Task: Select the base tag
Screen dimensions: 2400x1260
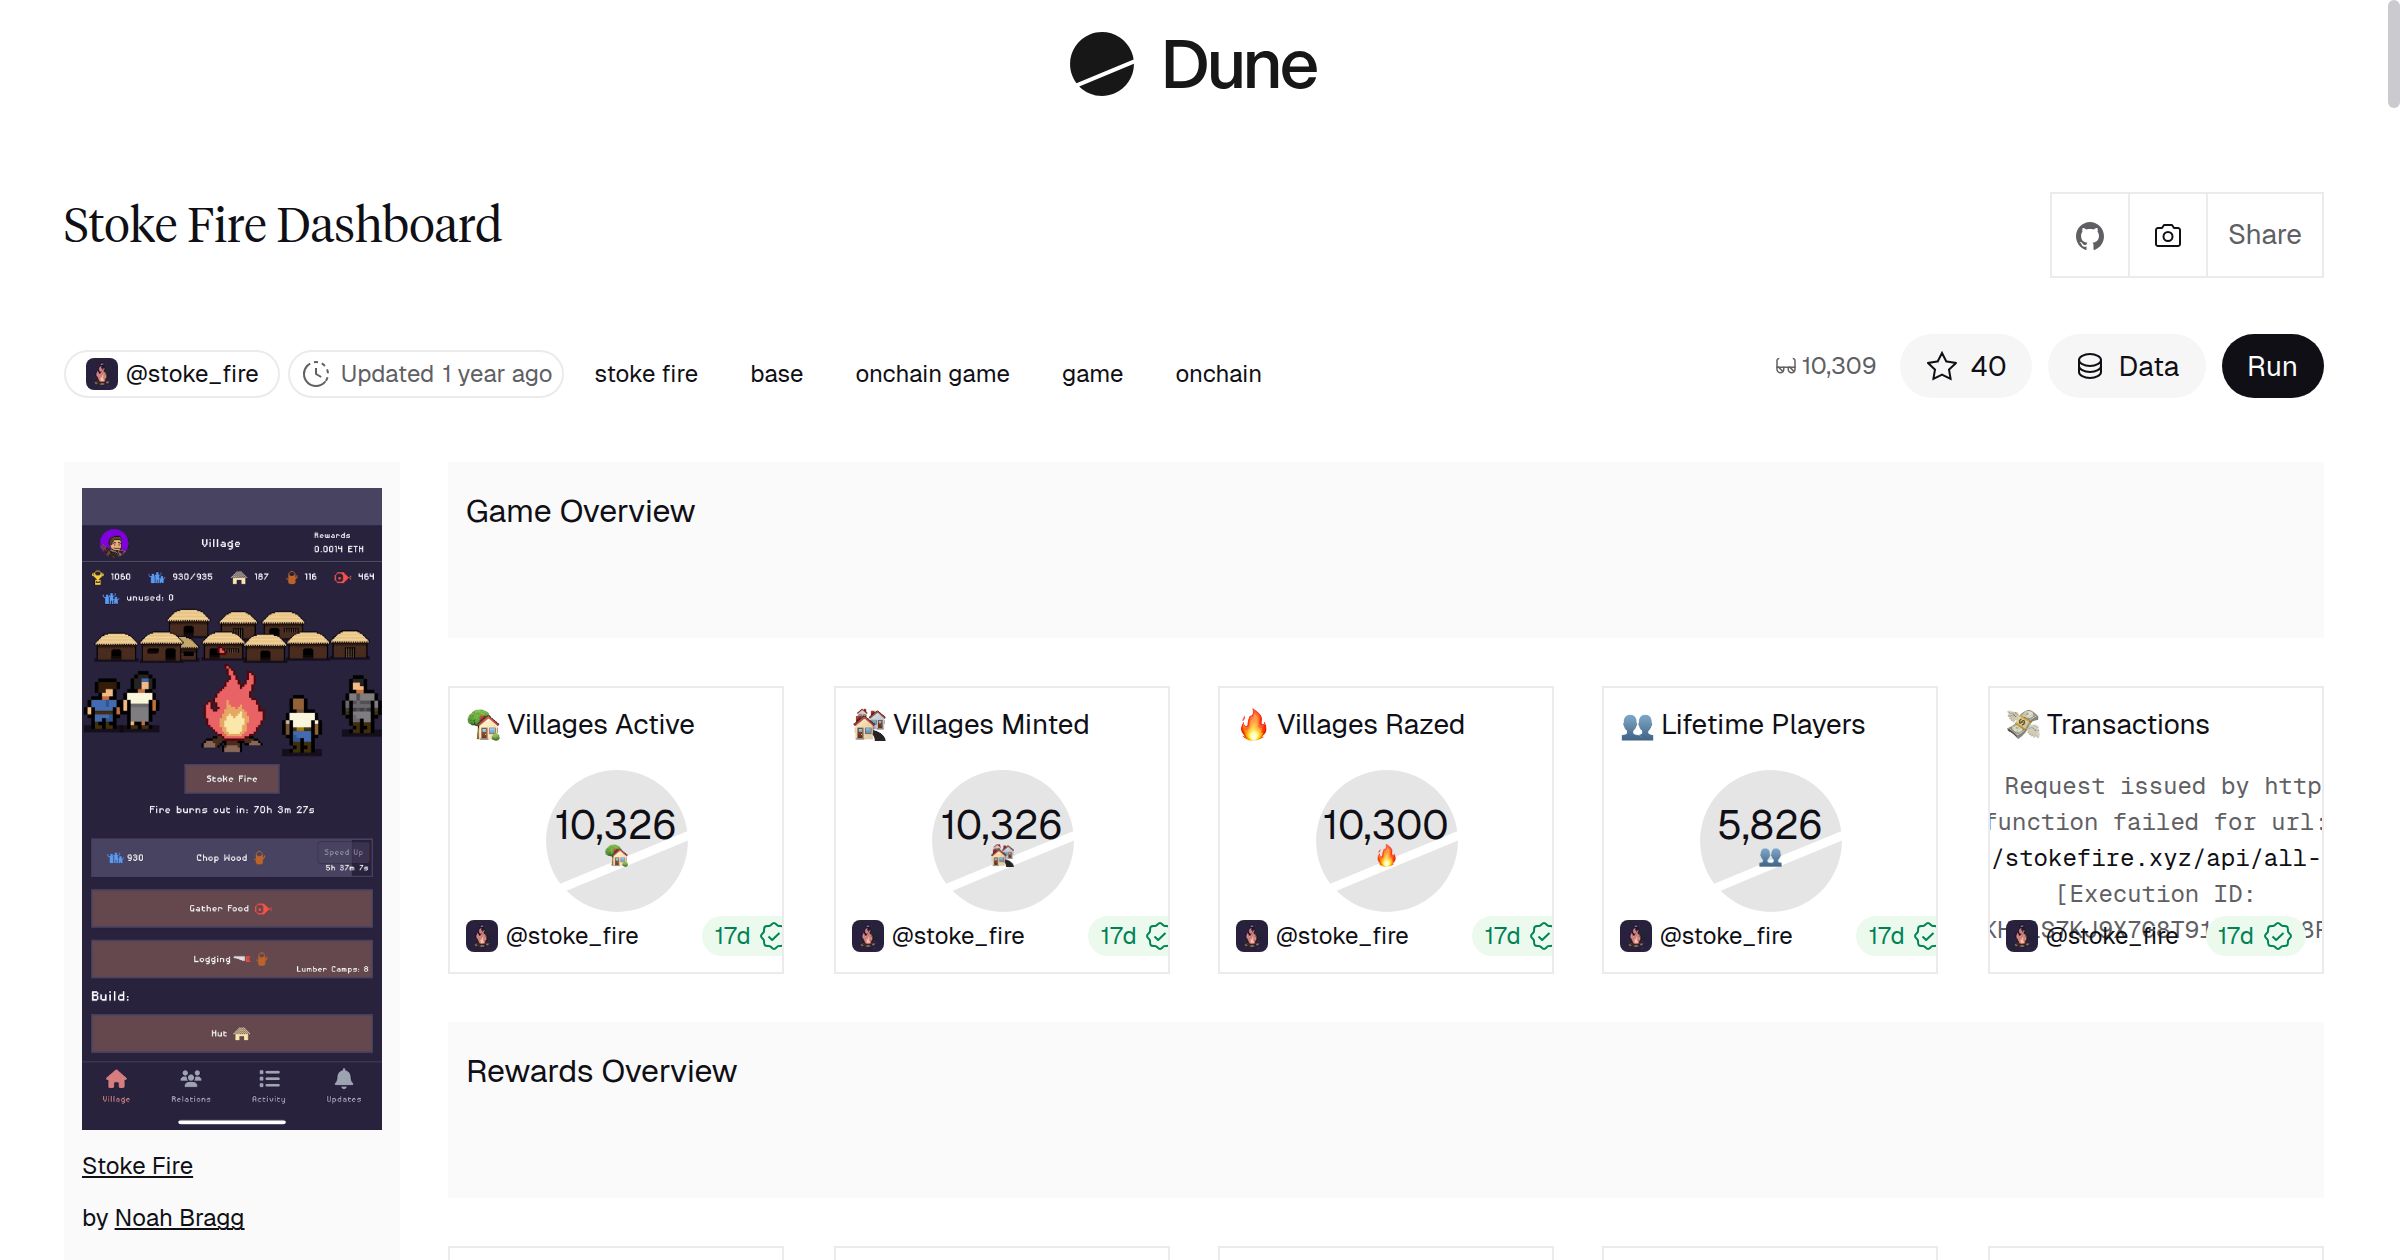Action: click(x=776, y=373)
